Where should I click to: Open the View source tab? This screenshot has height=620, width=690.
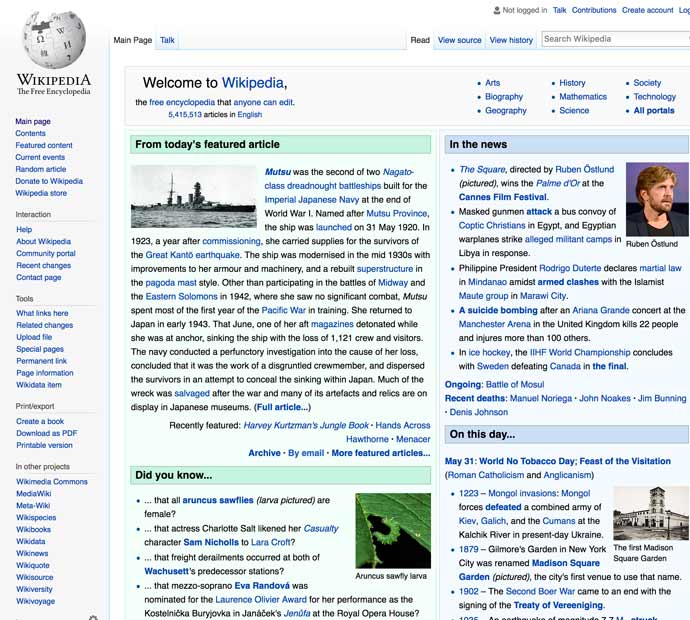tap(459, 40)
